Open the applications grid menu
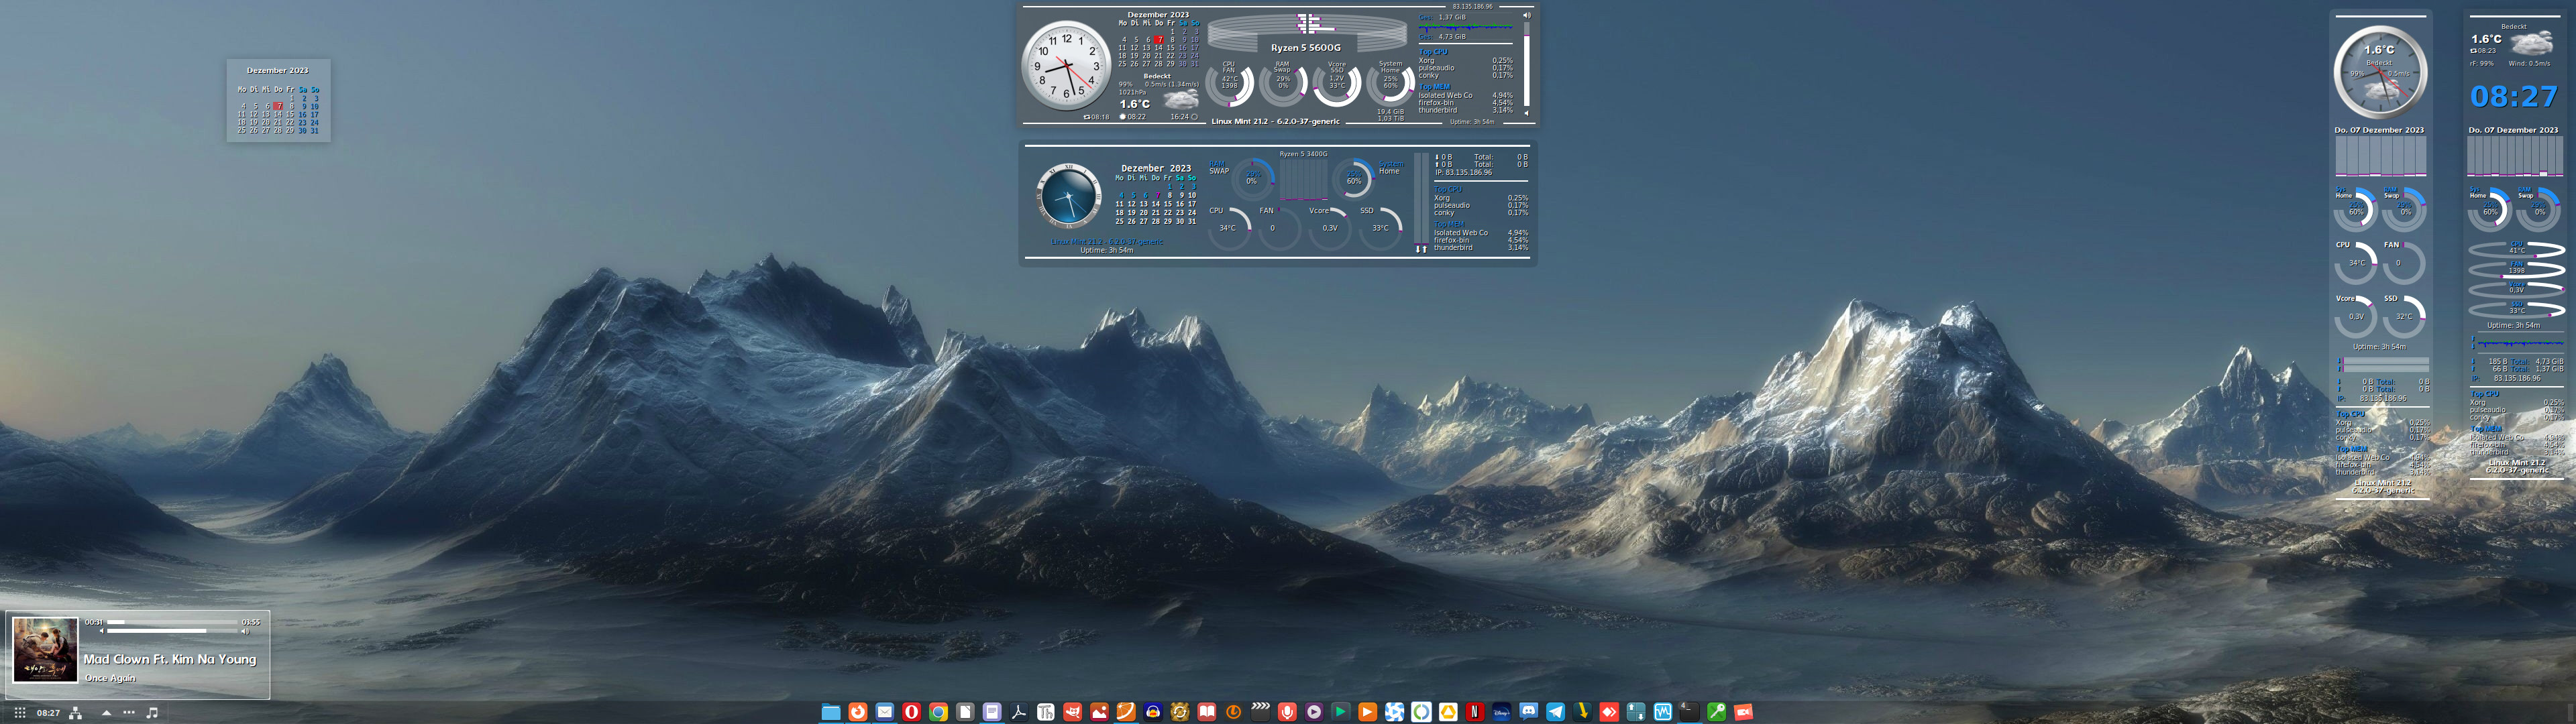This screenshot has width=2576, height=724. pyautogui.click(x=19, y=713)
